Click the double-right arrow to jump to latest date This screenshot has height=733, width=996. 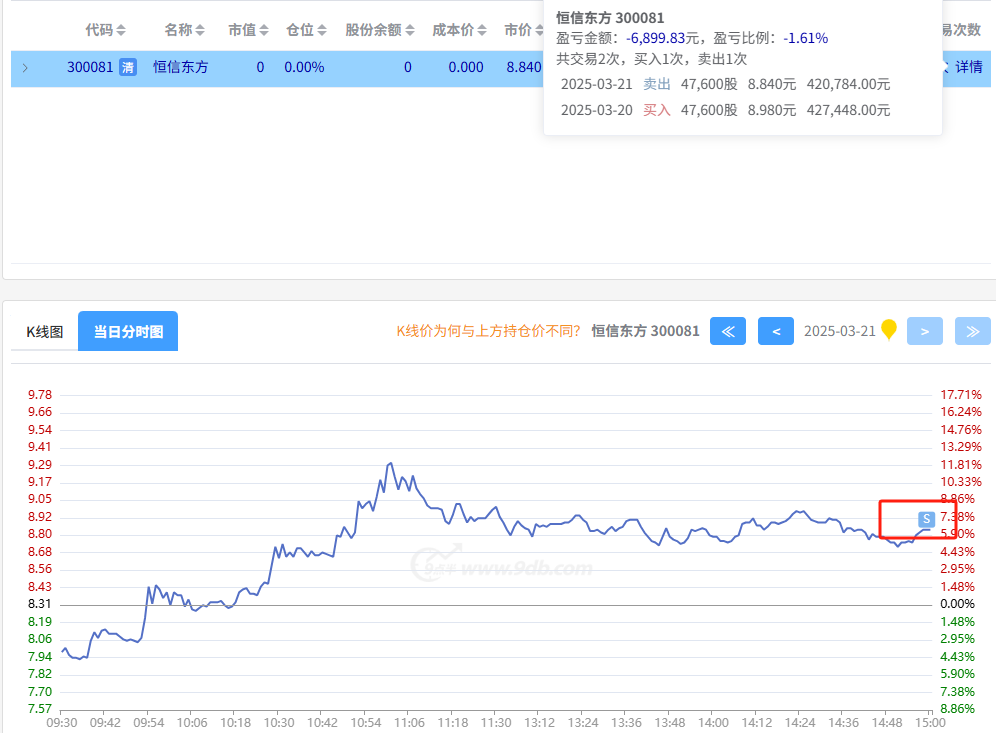click(973, 331)
